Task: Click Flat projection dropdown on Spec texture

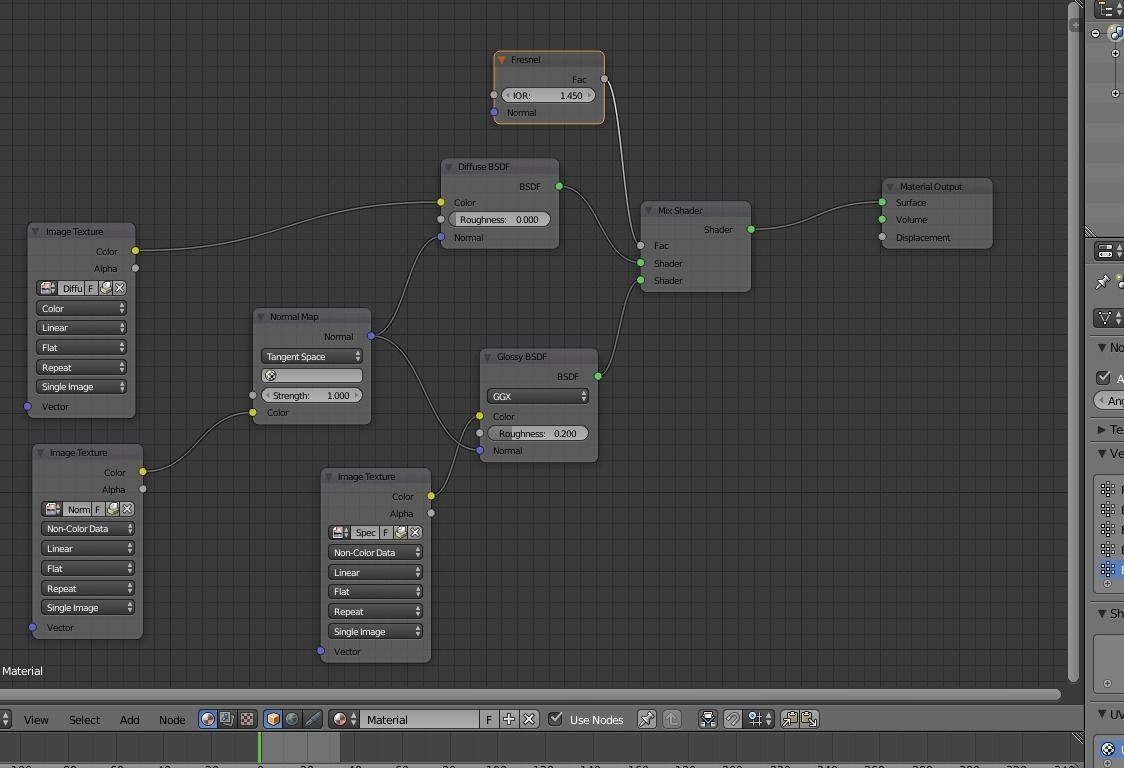Action: [x=376, y=592]
